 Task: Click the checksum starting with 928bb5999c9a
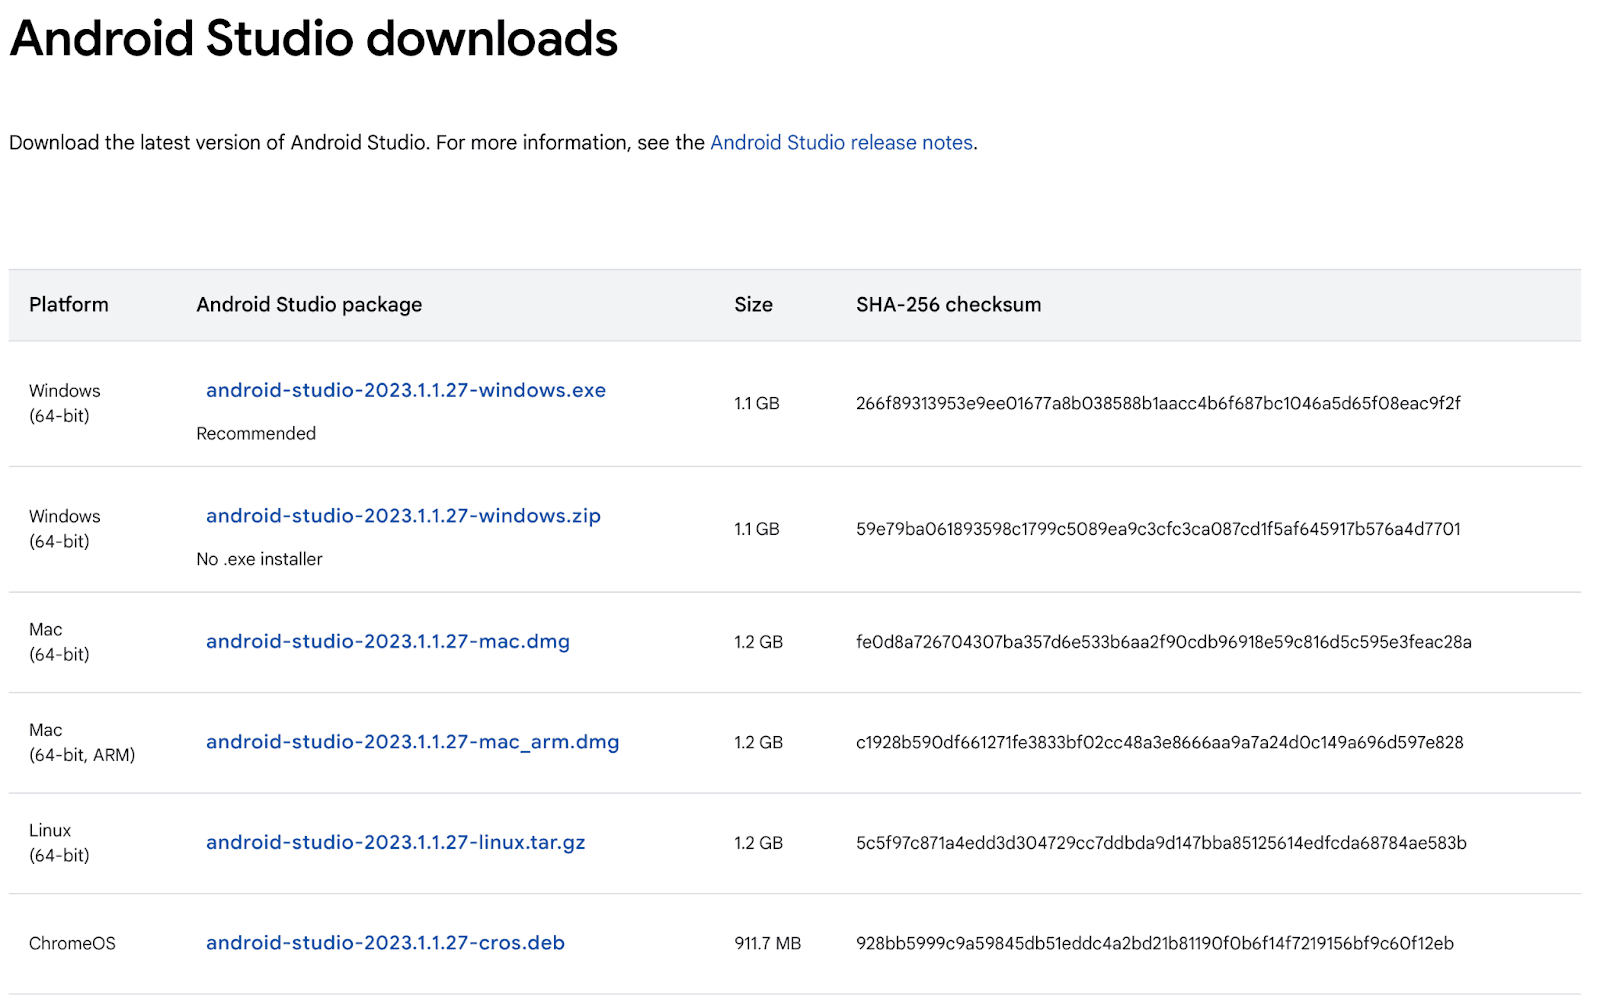click(1155, 944)
